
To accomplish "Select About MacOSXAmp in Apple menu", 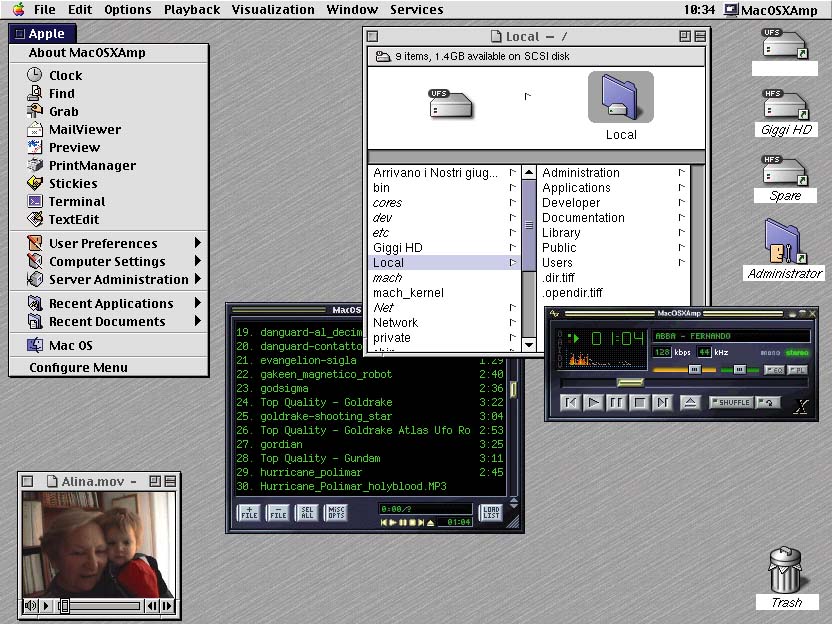I will [x=109, y=53].
